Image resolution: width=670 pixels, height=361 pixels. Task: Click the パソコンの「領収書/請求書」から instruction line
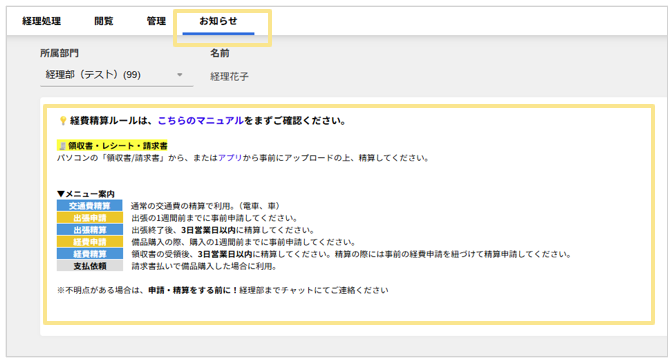(x=243, y=158)
